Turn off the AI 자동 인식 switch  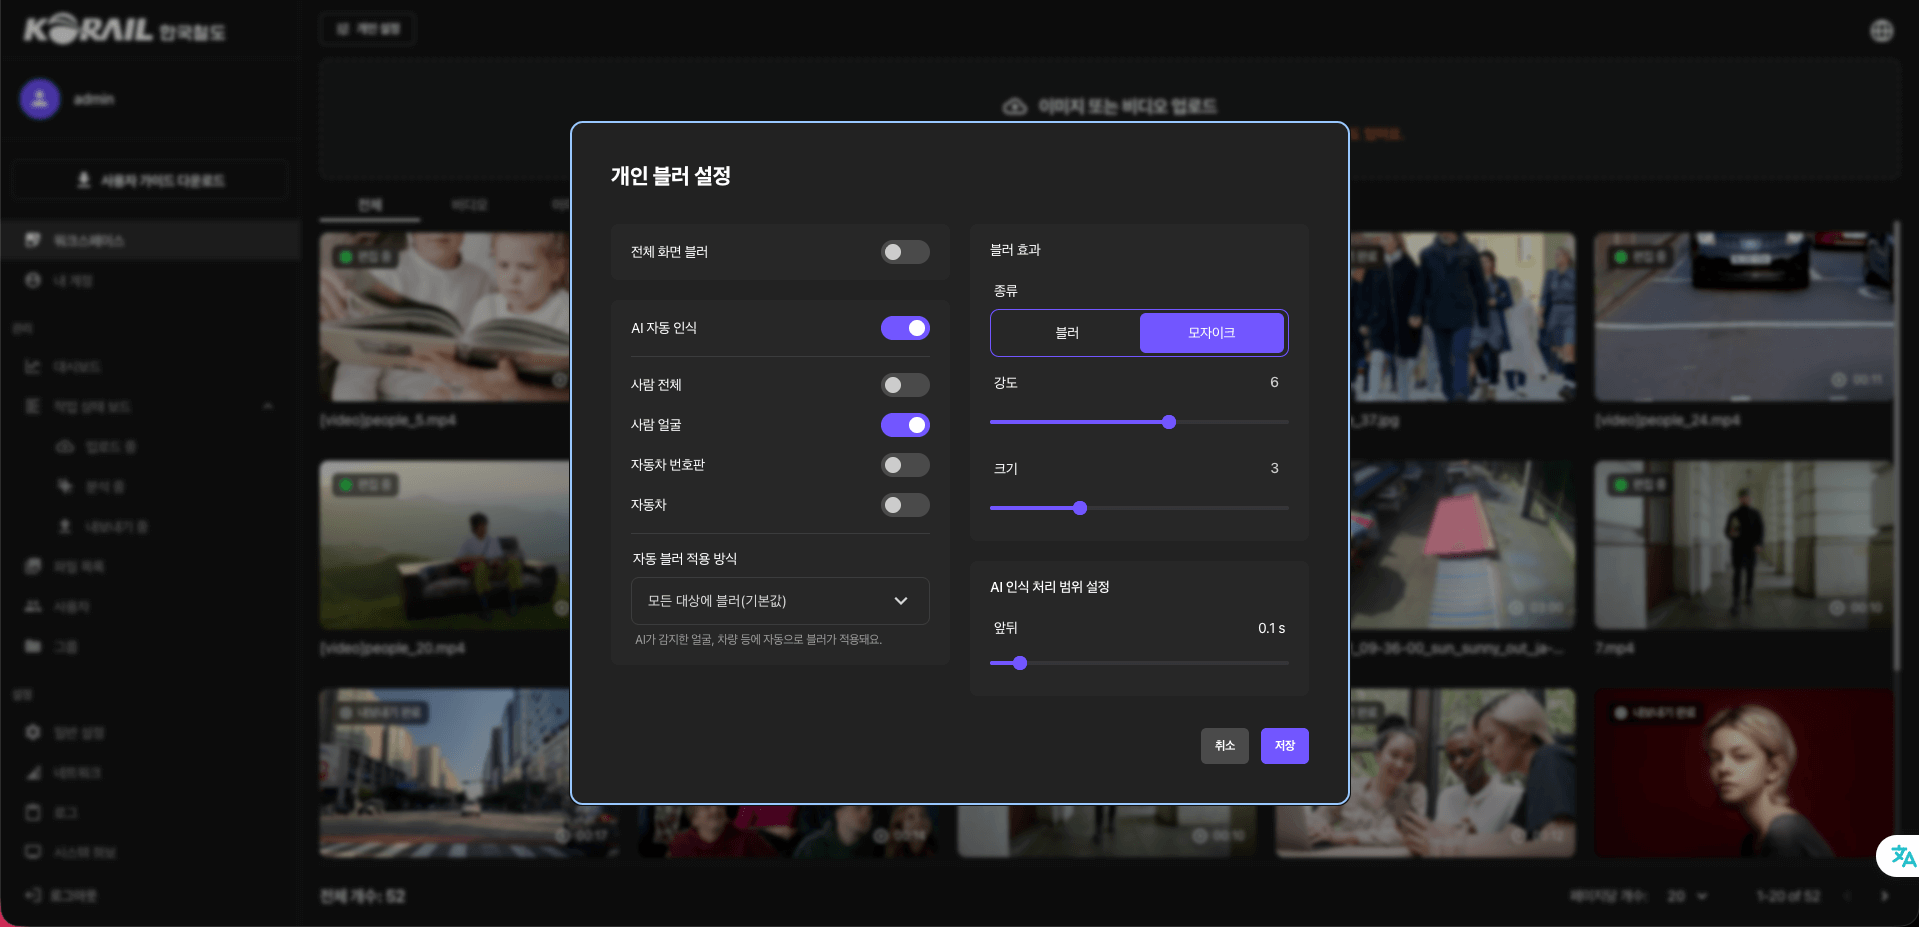[904, 328]
